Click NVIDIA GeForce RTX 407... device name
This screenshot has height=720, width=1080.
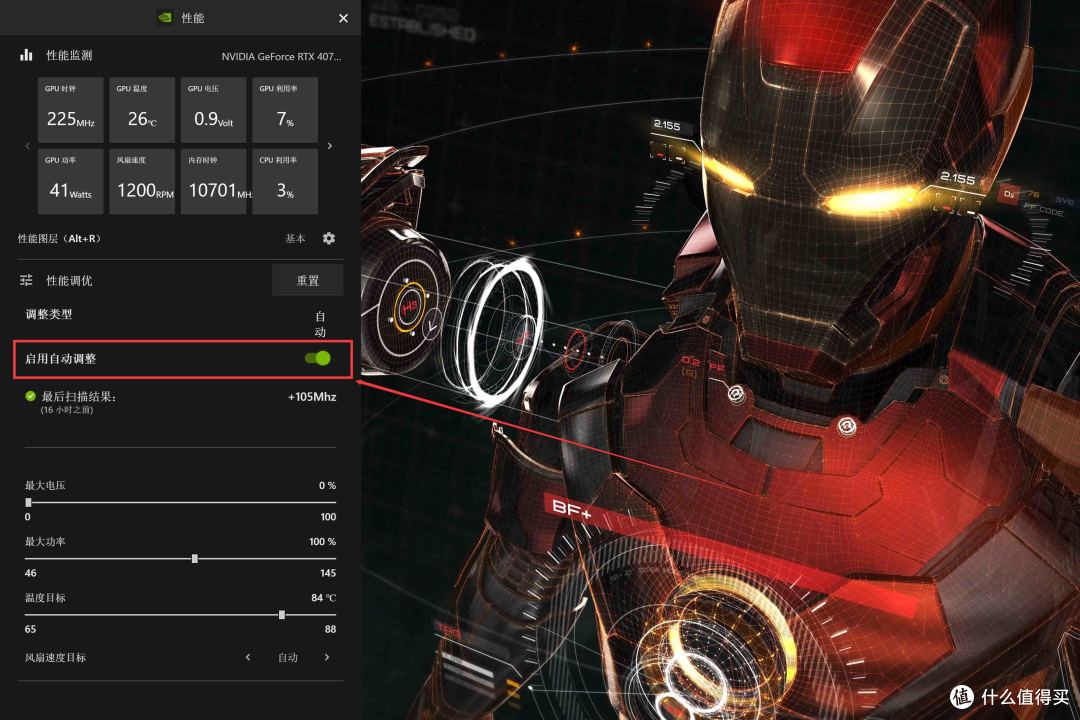(x=281, y=56)
